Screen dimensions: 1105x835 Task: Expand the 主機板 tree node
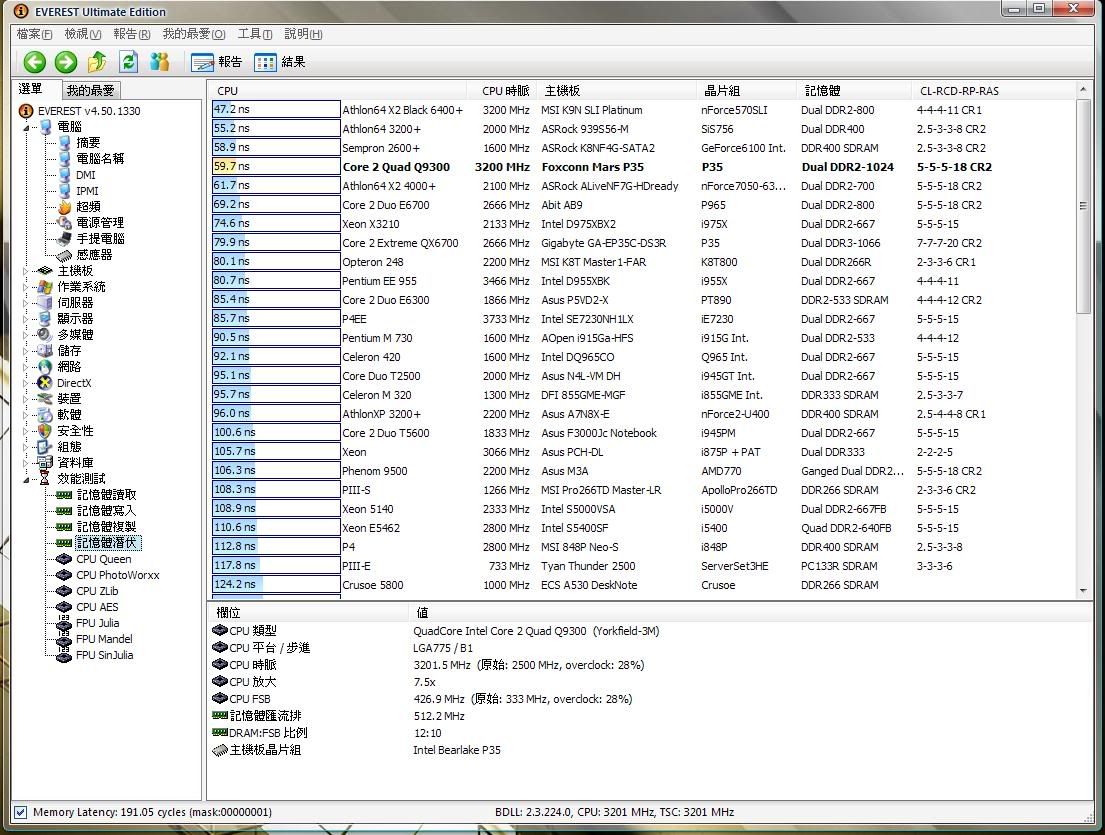[26, 271]
